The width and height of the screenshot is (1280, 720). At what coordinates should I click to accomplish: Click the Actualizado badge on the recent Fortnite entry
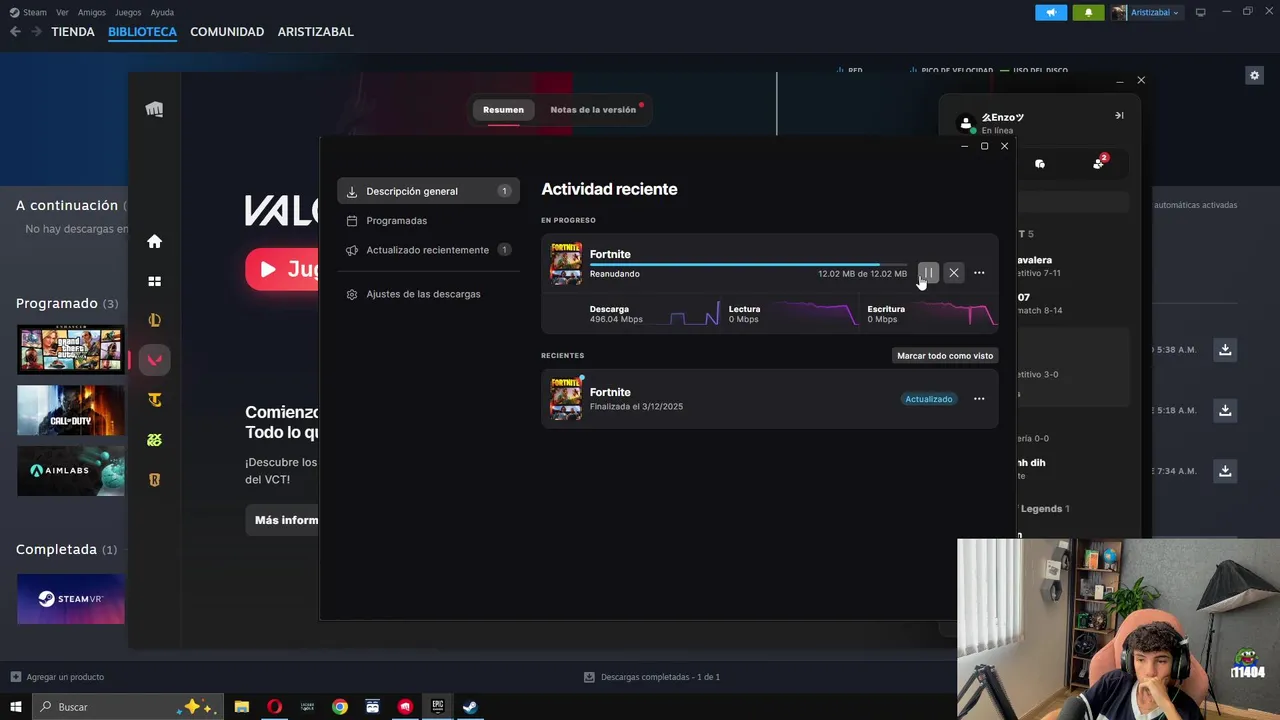click(x=929, y=399)
